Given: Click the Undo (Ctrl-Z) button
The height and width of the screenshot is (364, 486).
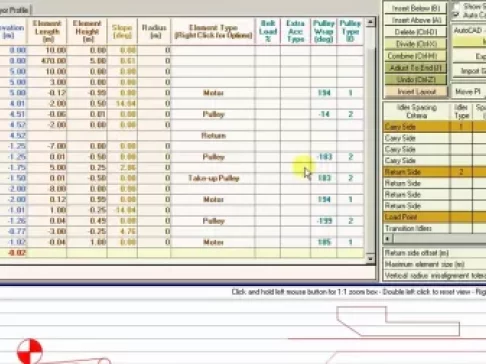Looking at the screenshot, I should click(x=416, y=80).
